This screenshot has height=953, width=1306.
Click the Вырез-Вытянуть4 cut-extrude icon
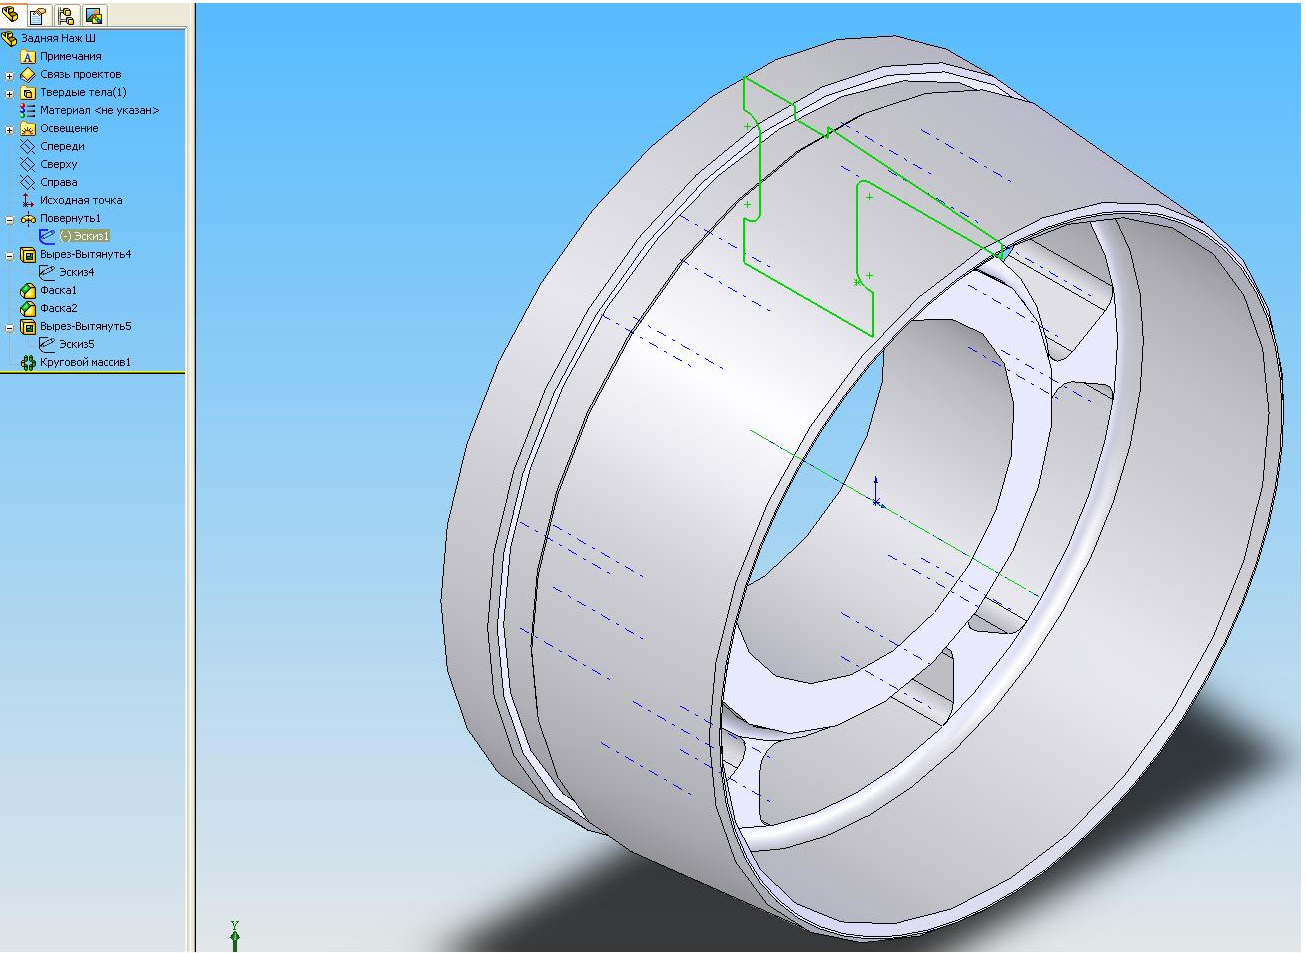[x=28, y=254]
